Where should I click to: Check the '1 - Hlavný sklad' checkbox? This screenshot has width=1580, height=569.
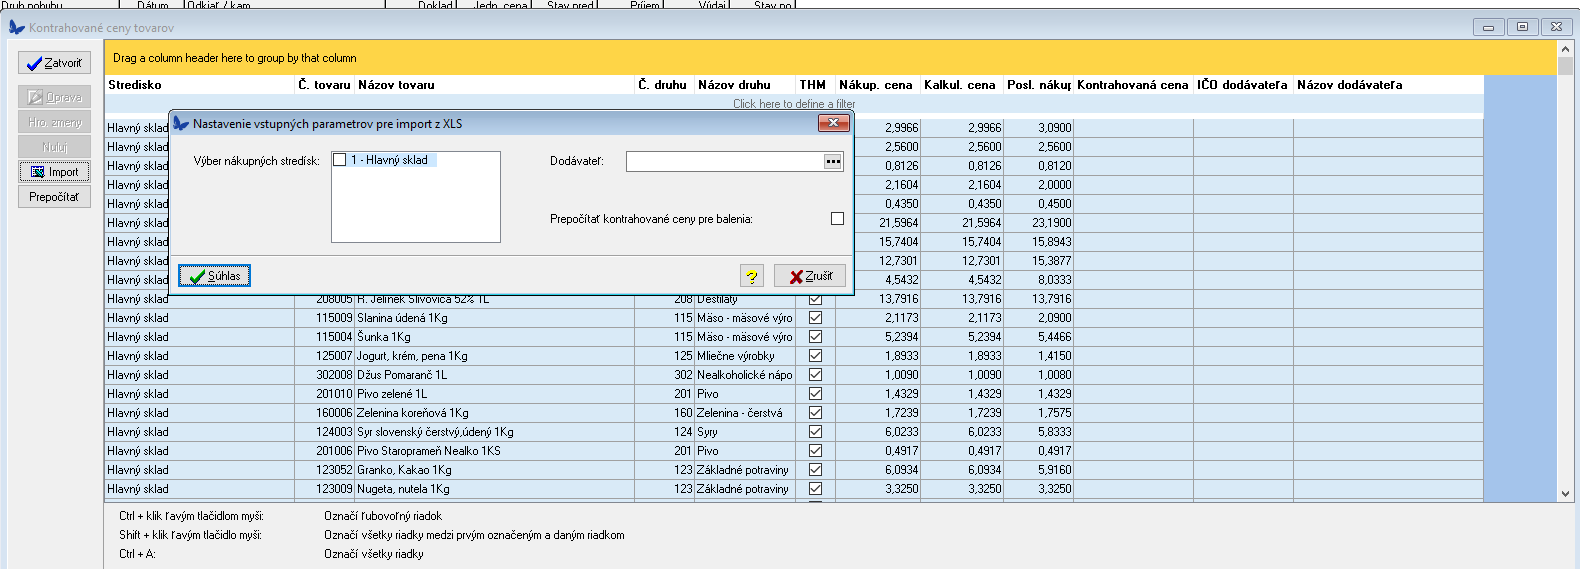[340, 160]
